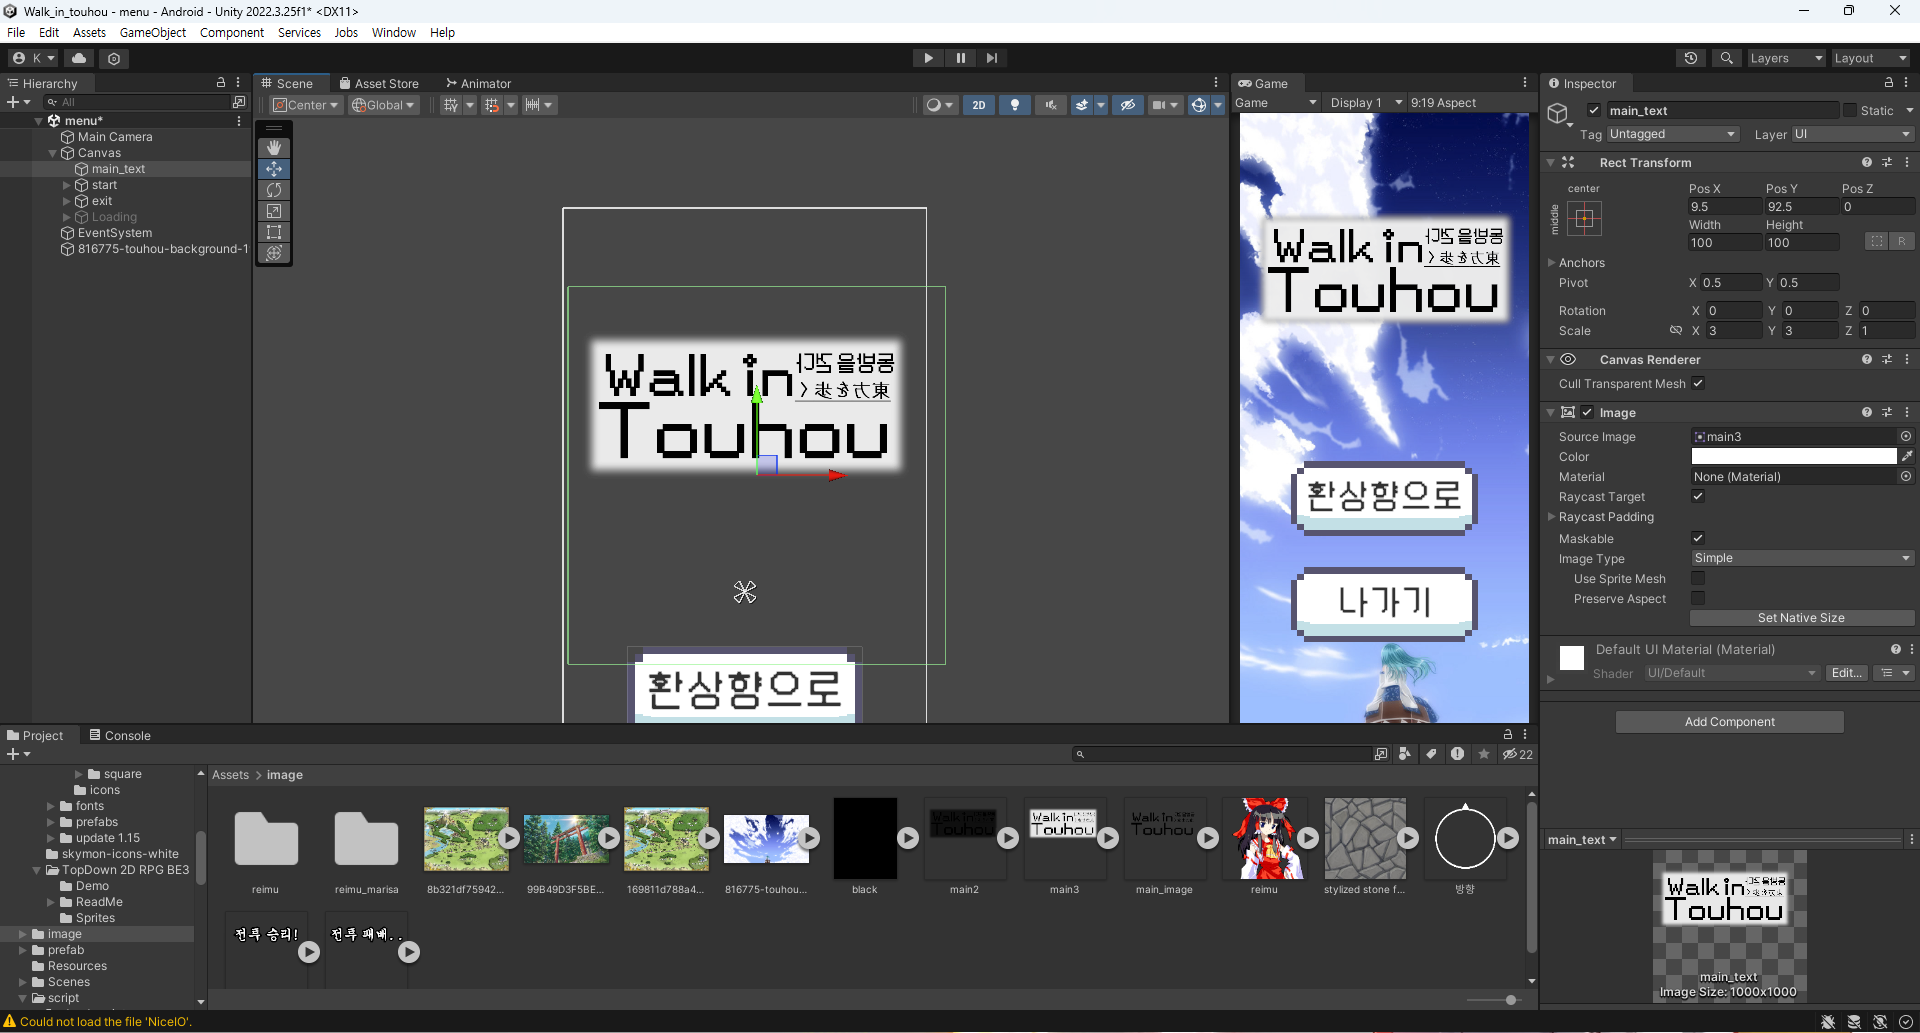The height and width of the screenshot is (1033, 1920).
Task: Open the Global rotation mode dropdown
Action: point(383,105)
